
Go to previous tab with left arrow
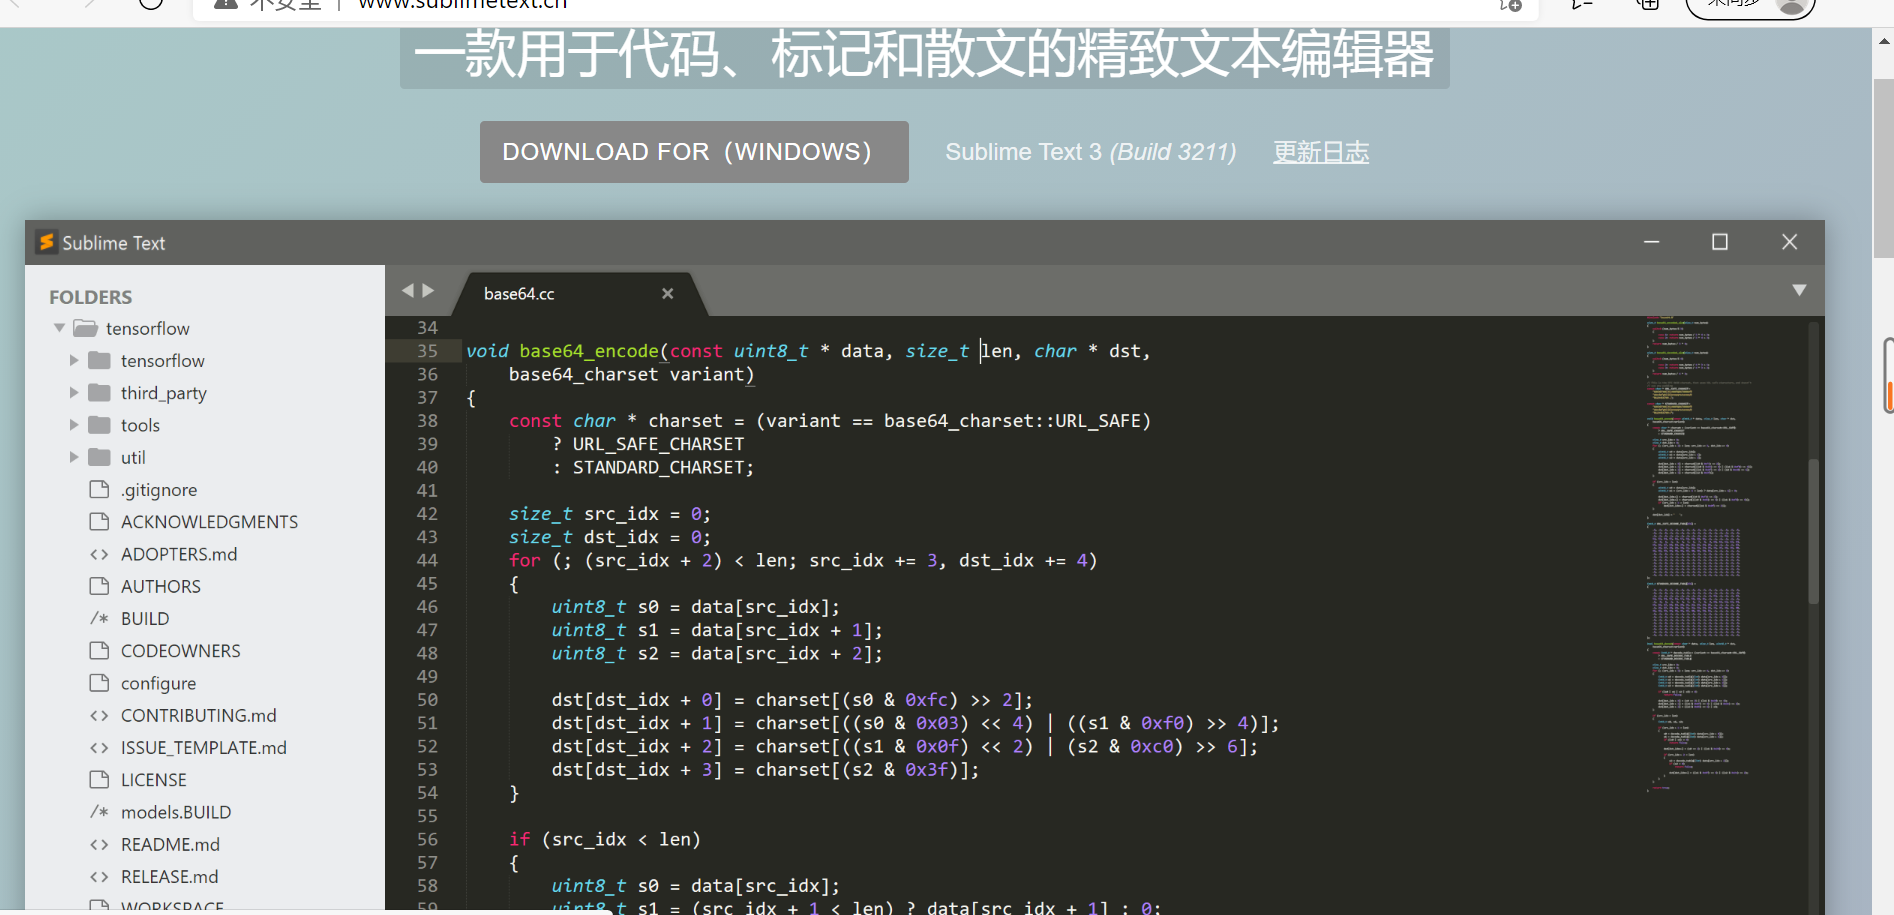coord(407,290)
